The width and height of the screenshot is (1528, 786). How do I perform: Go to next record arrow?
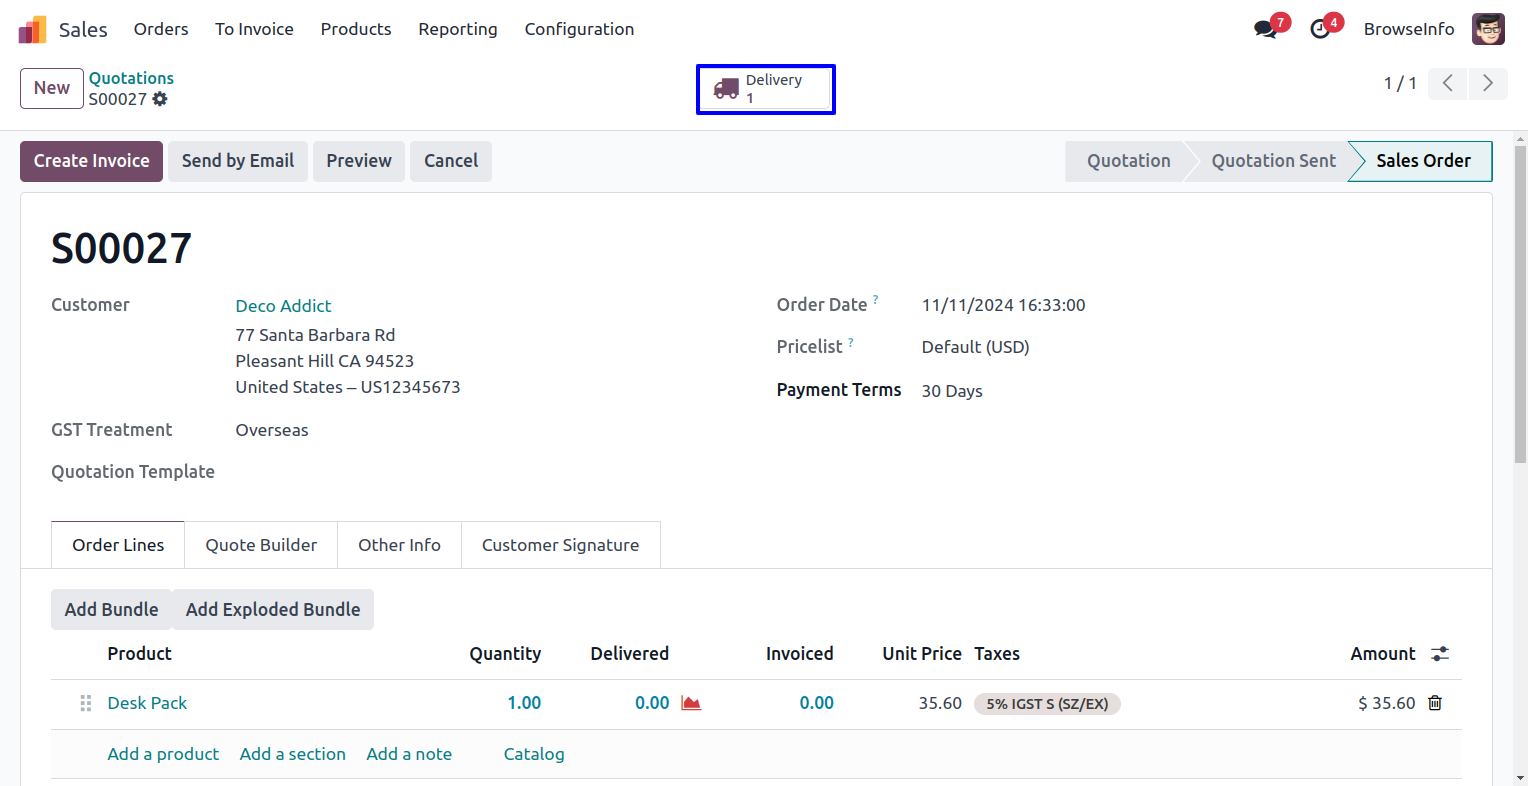tap(1487, 83)
